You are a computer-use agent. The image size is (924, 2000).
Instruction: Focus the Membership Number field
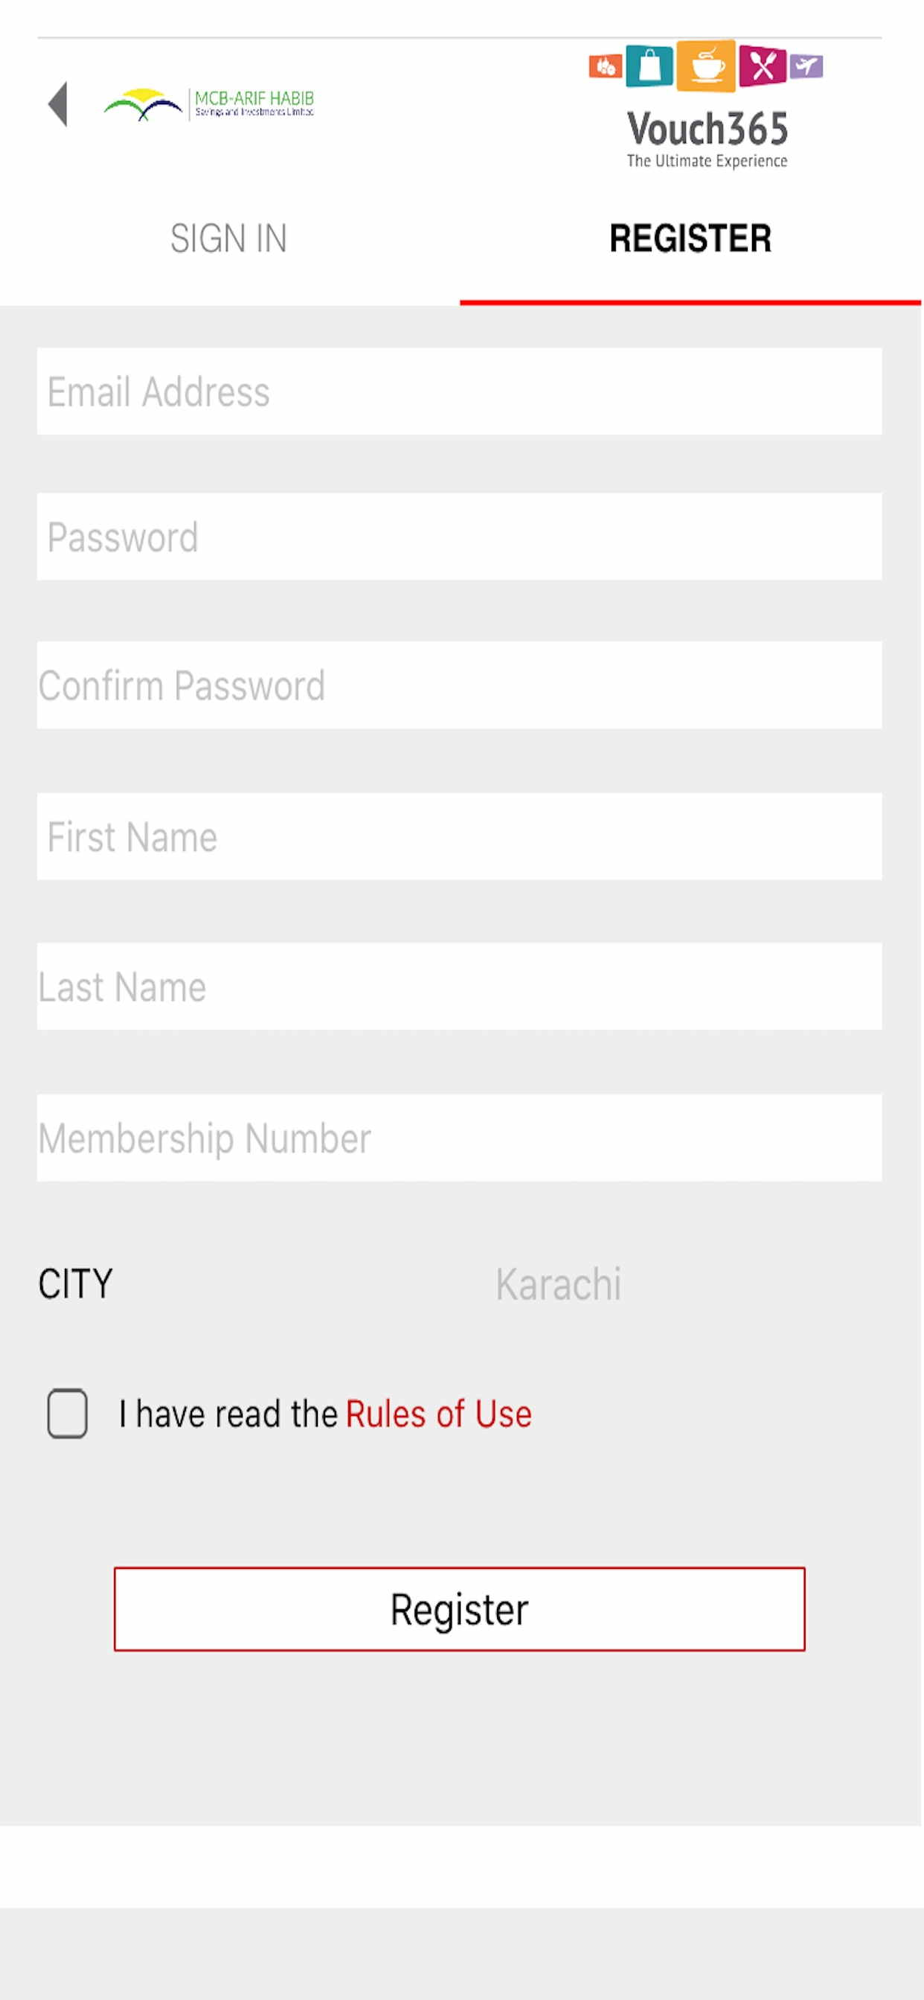coord(459,1138)
